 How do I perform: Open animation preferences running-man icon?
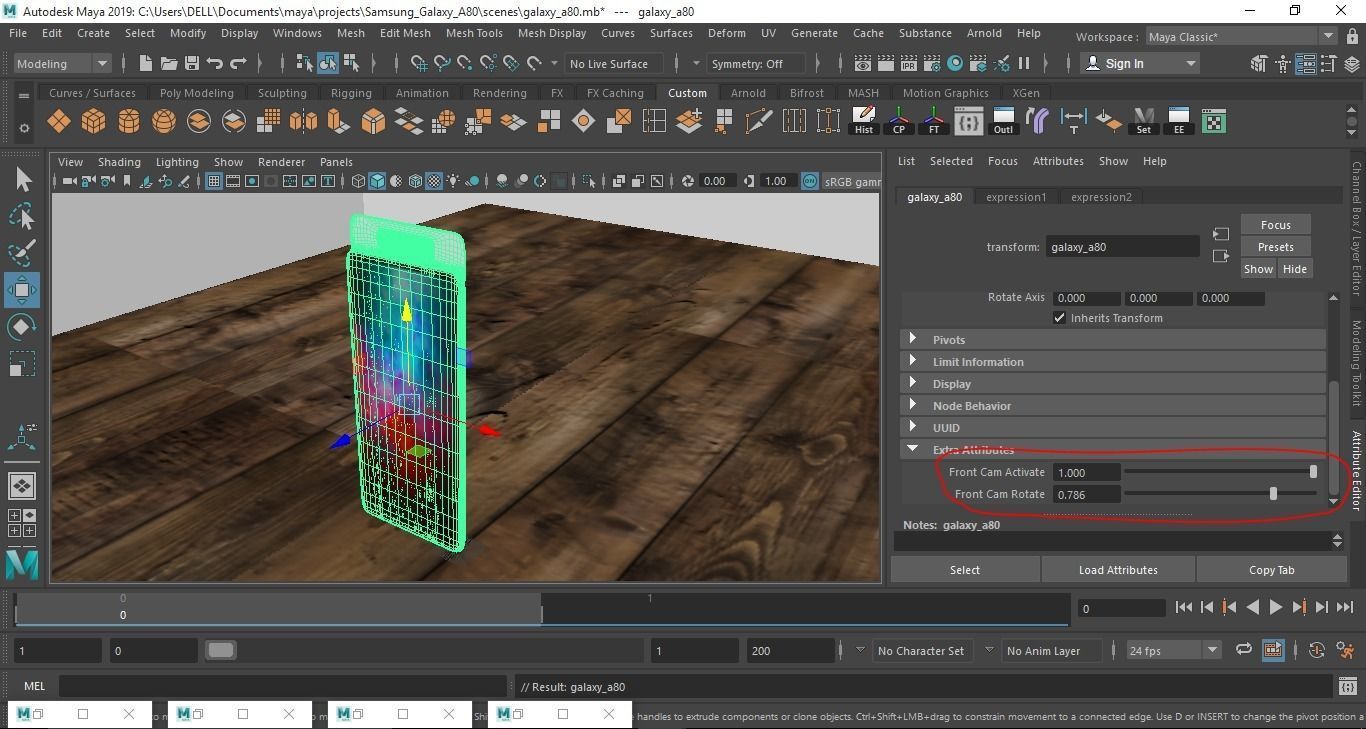[1346, 650]
